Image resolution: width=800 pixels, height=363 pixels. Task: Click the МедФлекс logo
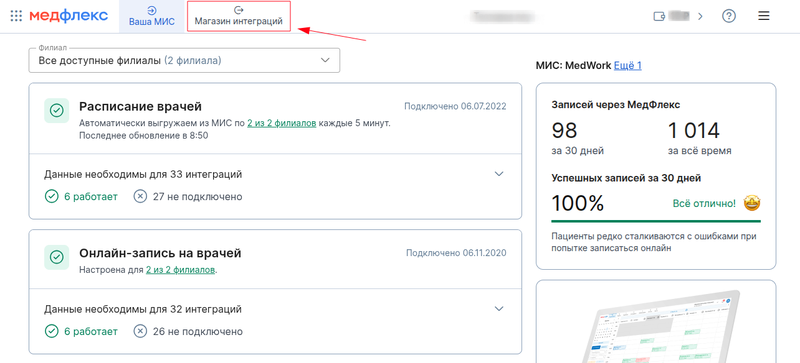68,16
